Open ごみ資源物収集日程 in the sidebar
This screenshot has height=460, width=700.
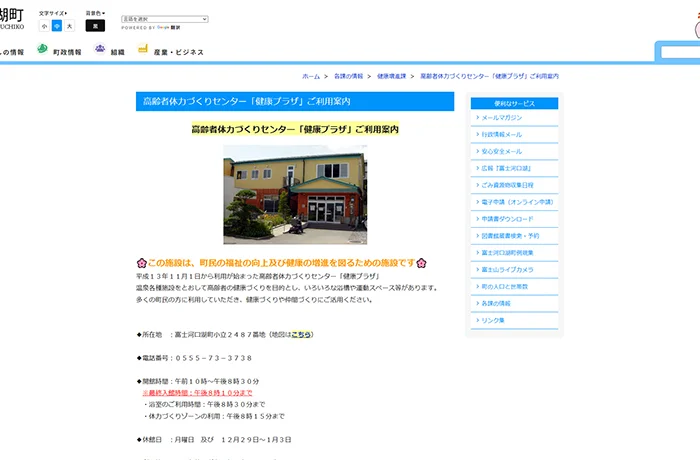(x=507, y=185)
